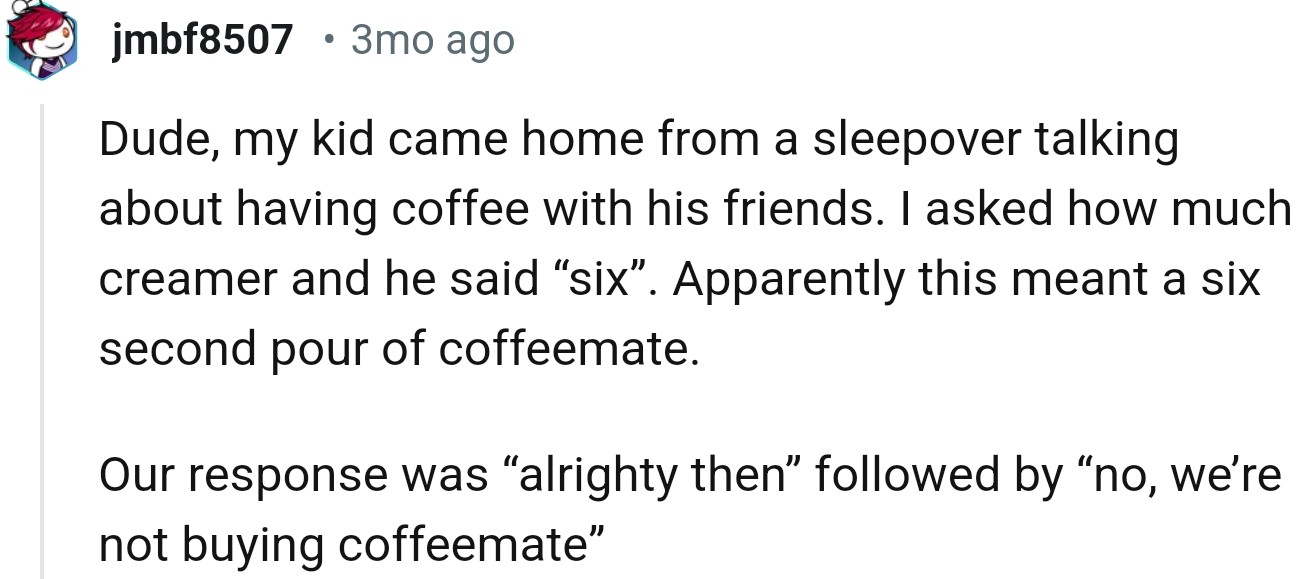Click the jmbf8507 user avatar
The height and width of the screenshot is (579, 1307).
coord(42,40)
